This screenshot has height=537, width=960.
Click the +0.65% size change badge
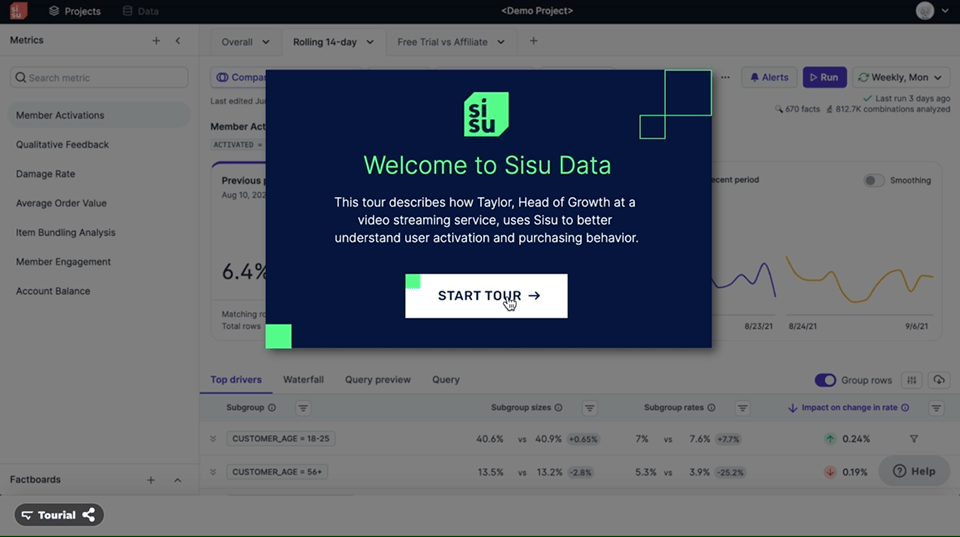[x=583, y=439]
